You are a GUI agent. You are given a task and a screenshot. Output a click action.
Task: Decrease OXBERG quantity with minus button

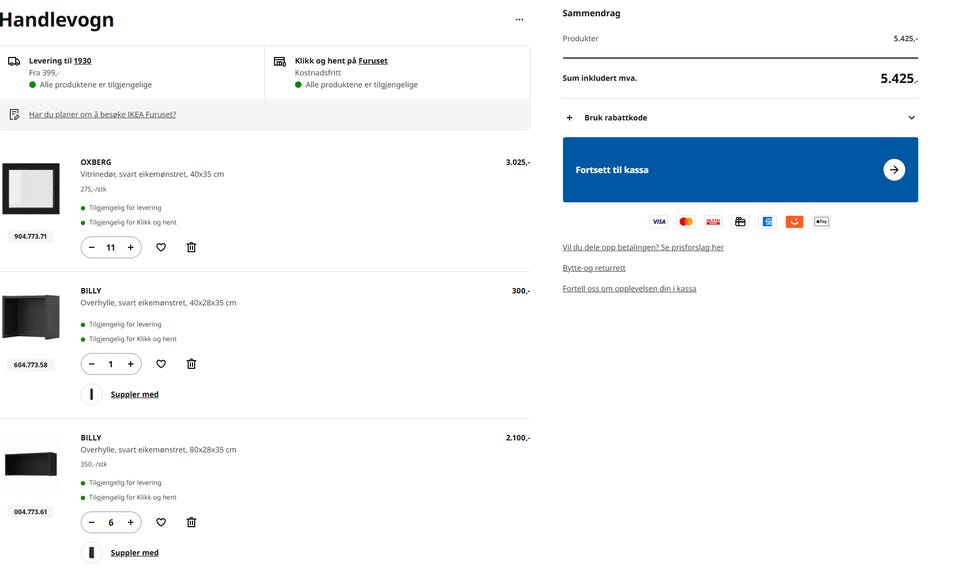pos(92,247)
